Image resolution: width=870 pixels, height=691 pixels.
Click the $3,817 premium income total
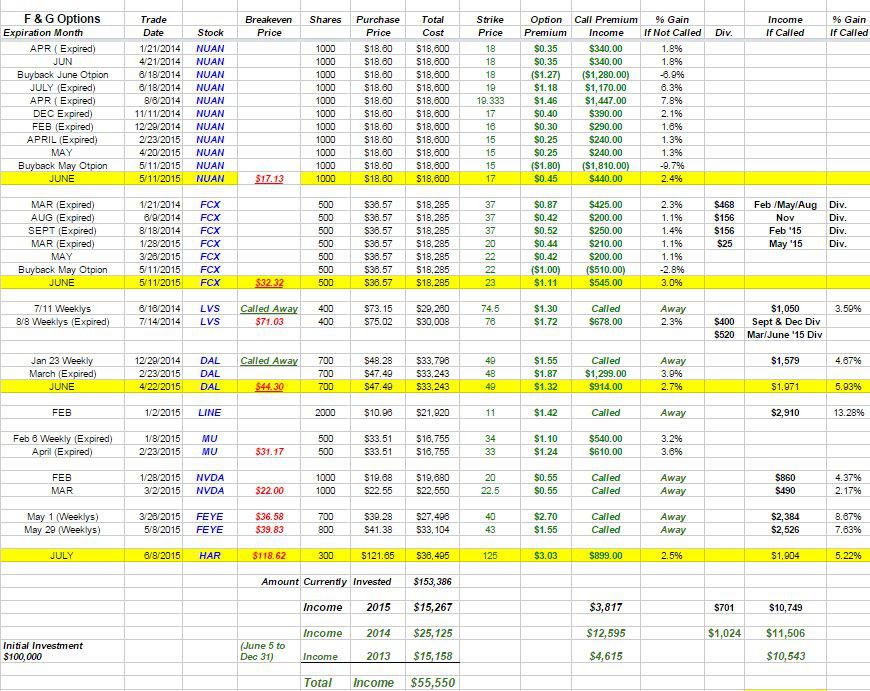(x=605, y=608)
